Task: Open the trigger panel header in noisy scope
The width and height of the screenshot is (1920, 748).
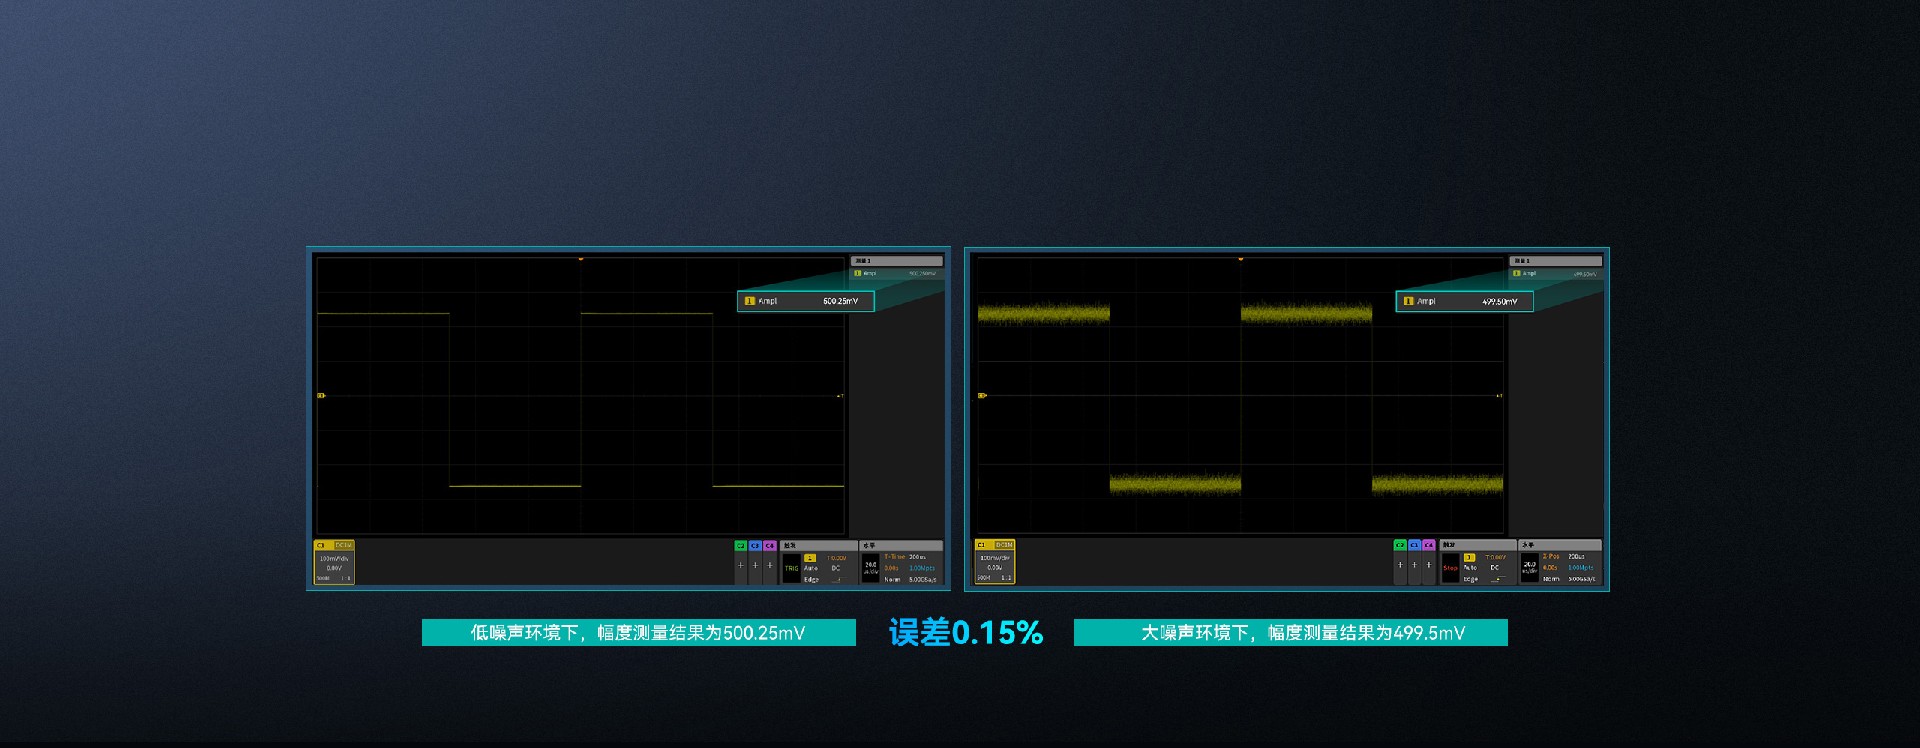Action: (x=1478, y=545)
